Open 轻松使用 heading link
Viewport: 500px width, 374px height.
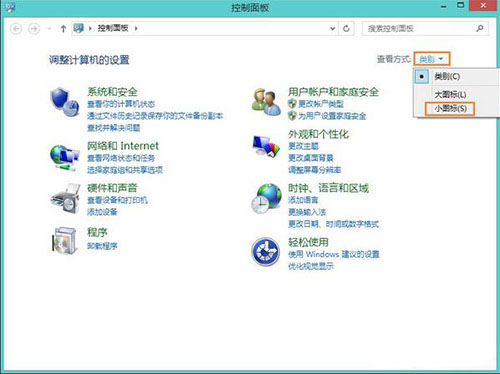pos(309,242)
